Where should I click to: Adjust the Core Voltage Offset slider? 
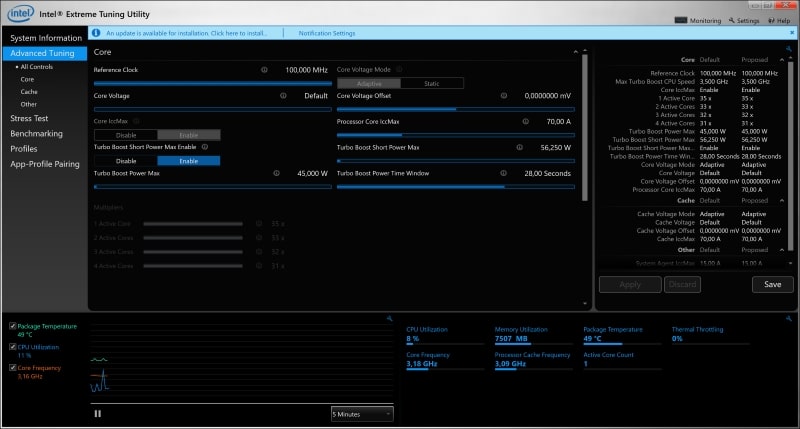(456, 109)
